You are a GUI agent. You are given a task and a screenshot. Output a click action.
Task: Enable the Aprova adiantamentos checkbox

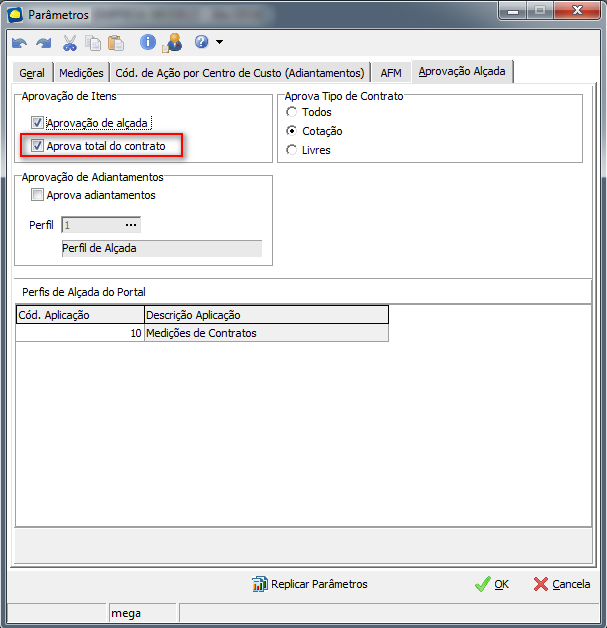click(38, 195)
